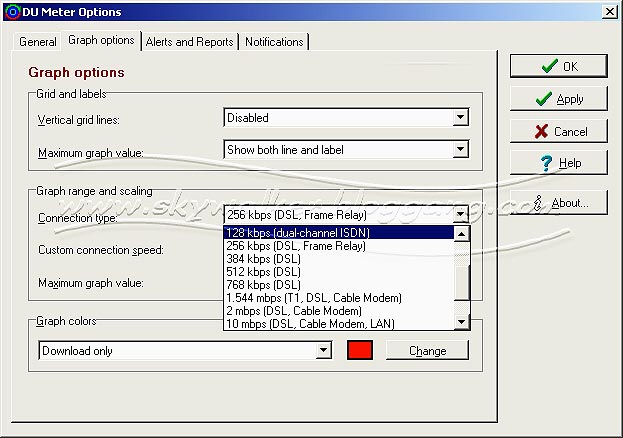Image resolution: width=623 pixels, height=438 pixels.
Task: Confirm settings with the OK button
Action: click(559, 66)
